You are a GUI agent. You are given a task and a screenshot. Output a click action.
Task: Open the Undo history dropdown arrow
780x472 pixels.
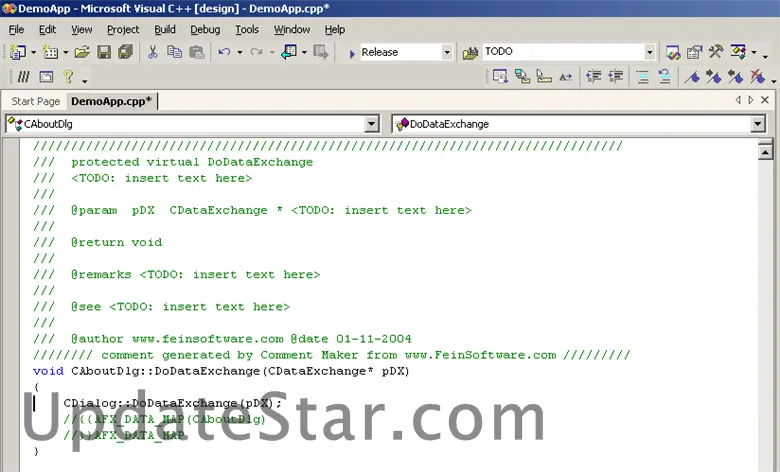coord(240,52)
